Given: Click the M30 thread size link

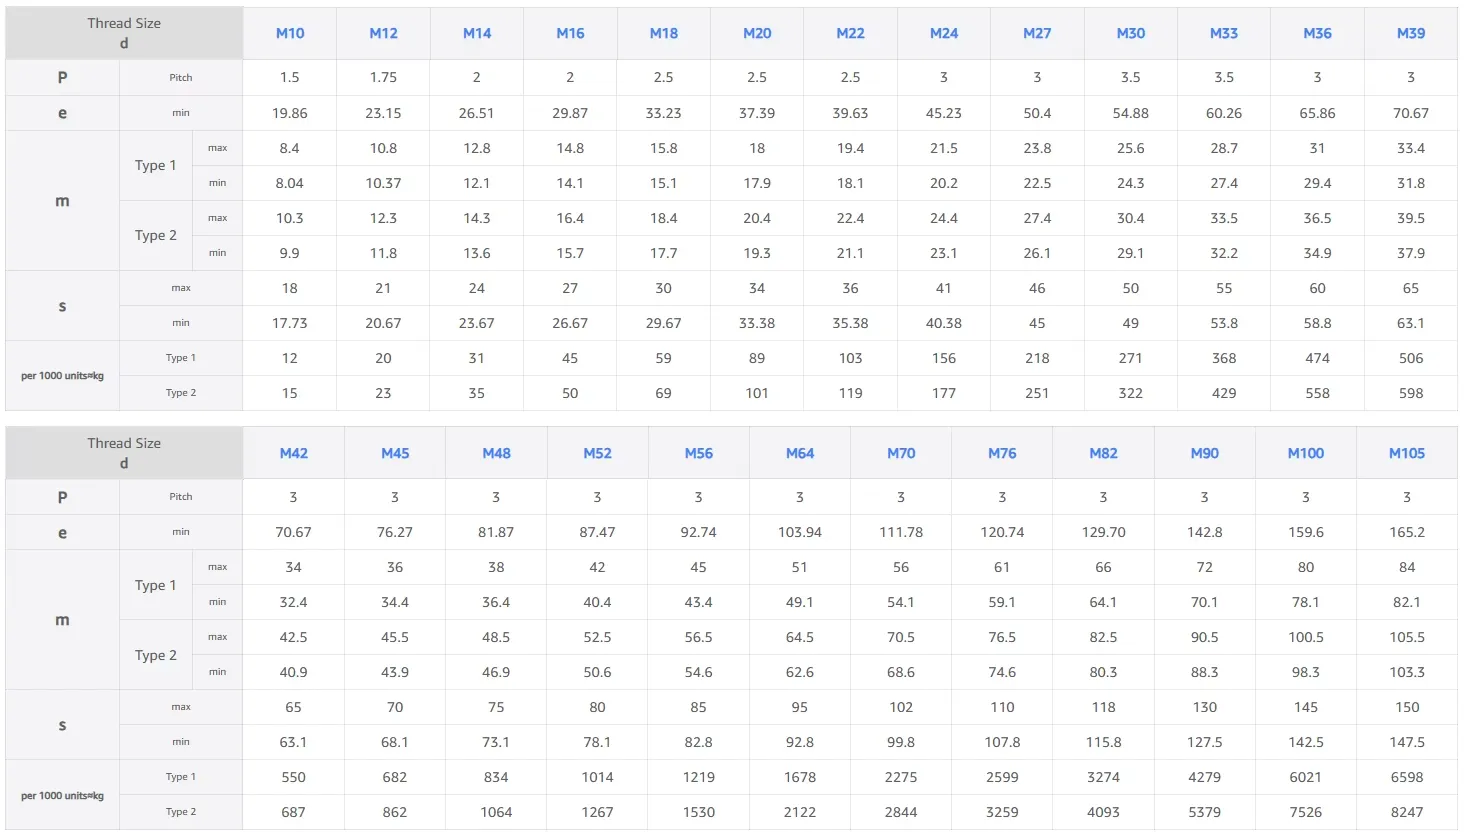Looking at the screenshot, I should coord(1131,33).
